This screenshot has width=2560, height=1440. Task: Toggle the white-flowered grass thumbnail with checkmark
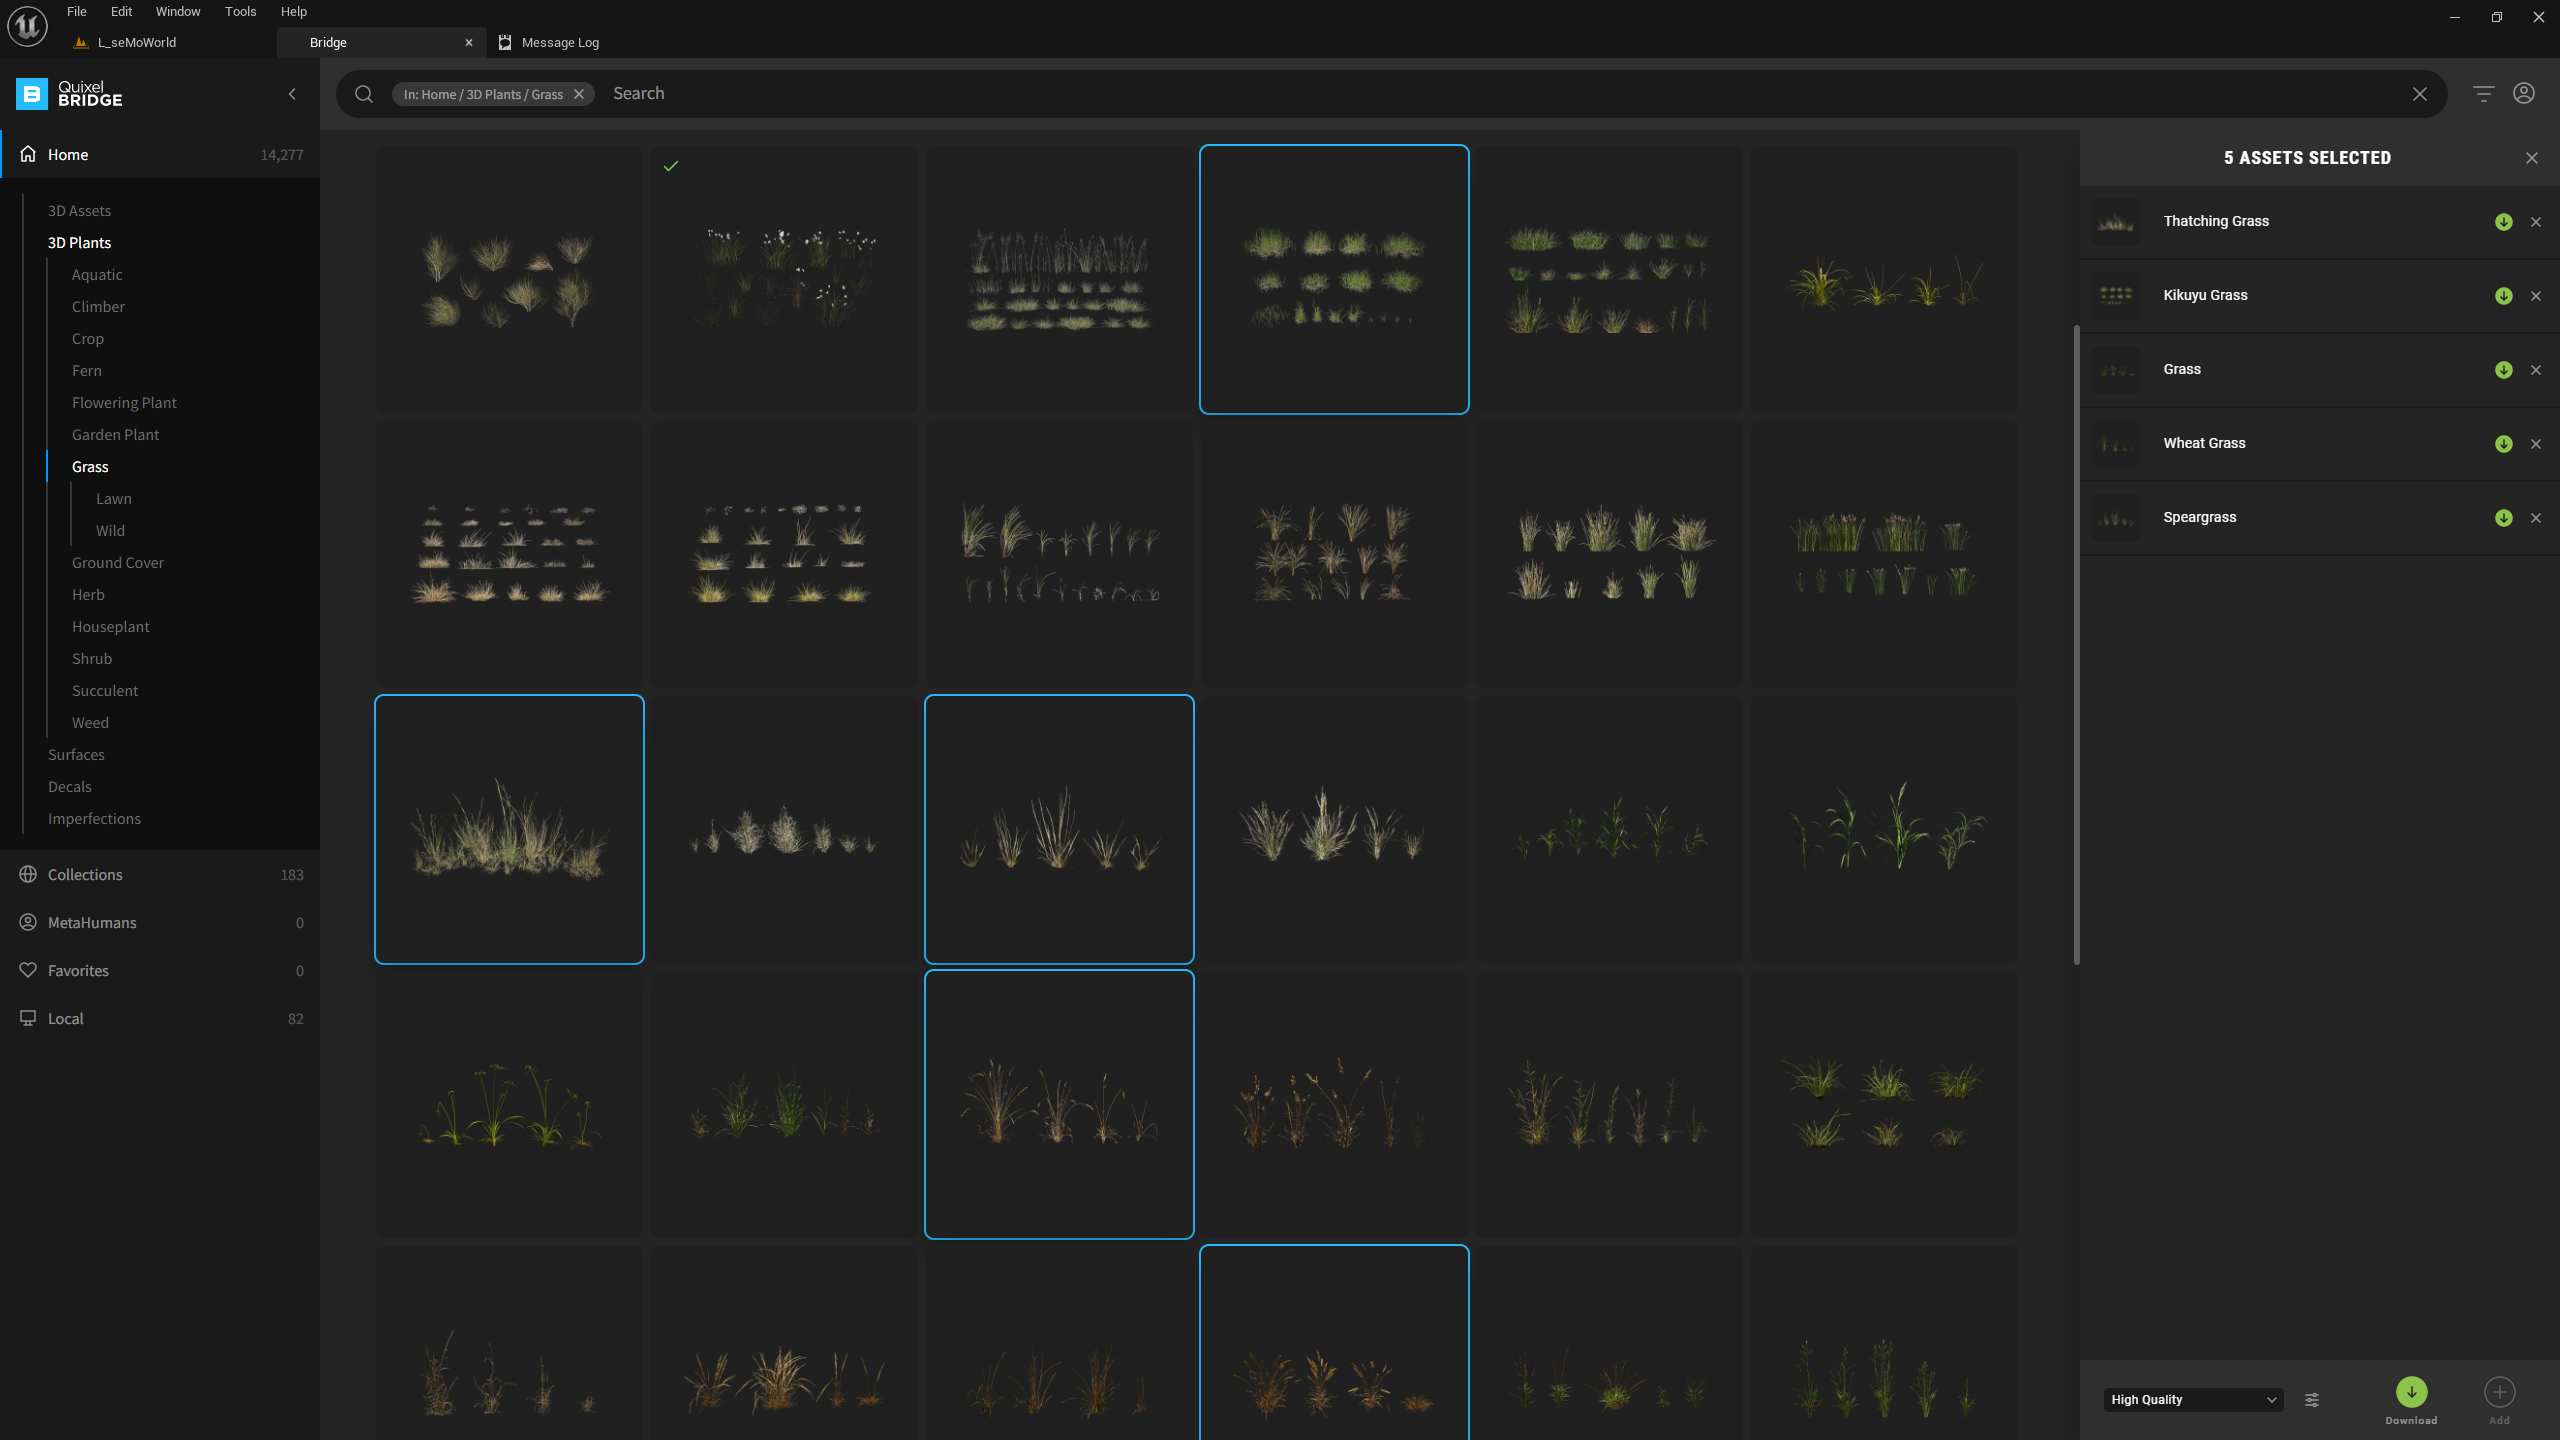pyautogui.click(x=784, y=279)
